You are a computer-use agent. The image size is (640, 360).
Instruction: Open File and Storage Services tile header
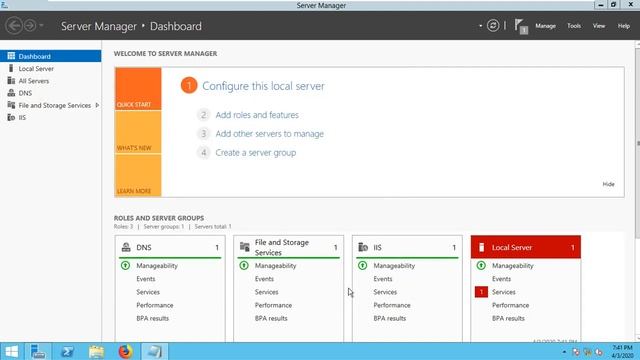point(289,247)
